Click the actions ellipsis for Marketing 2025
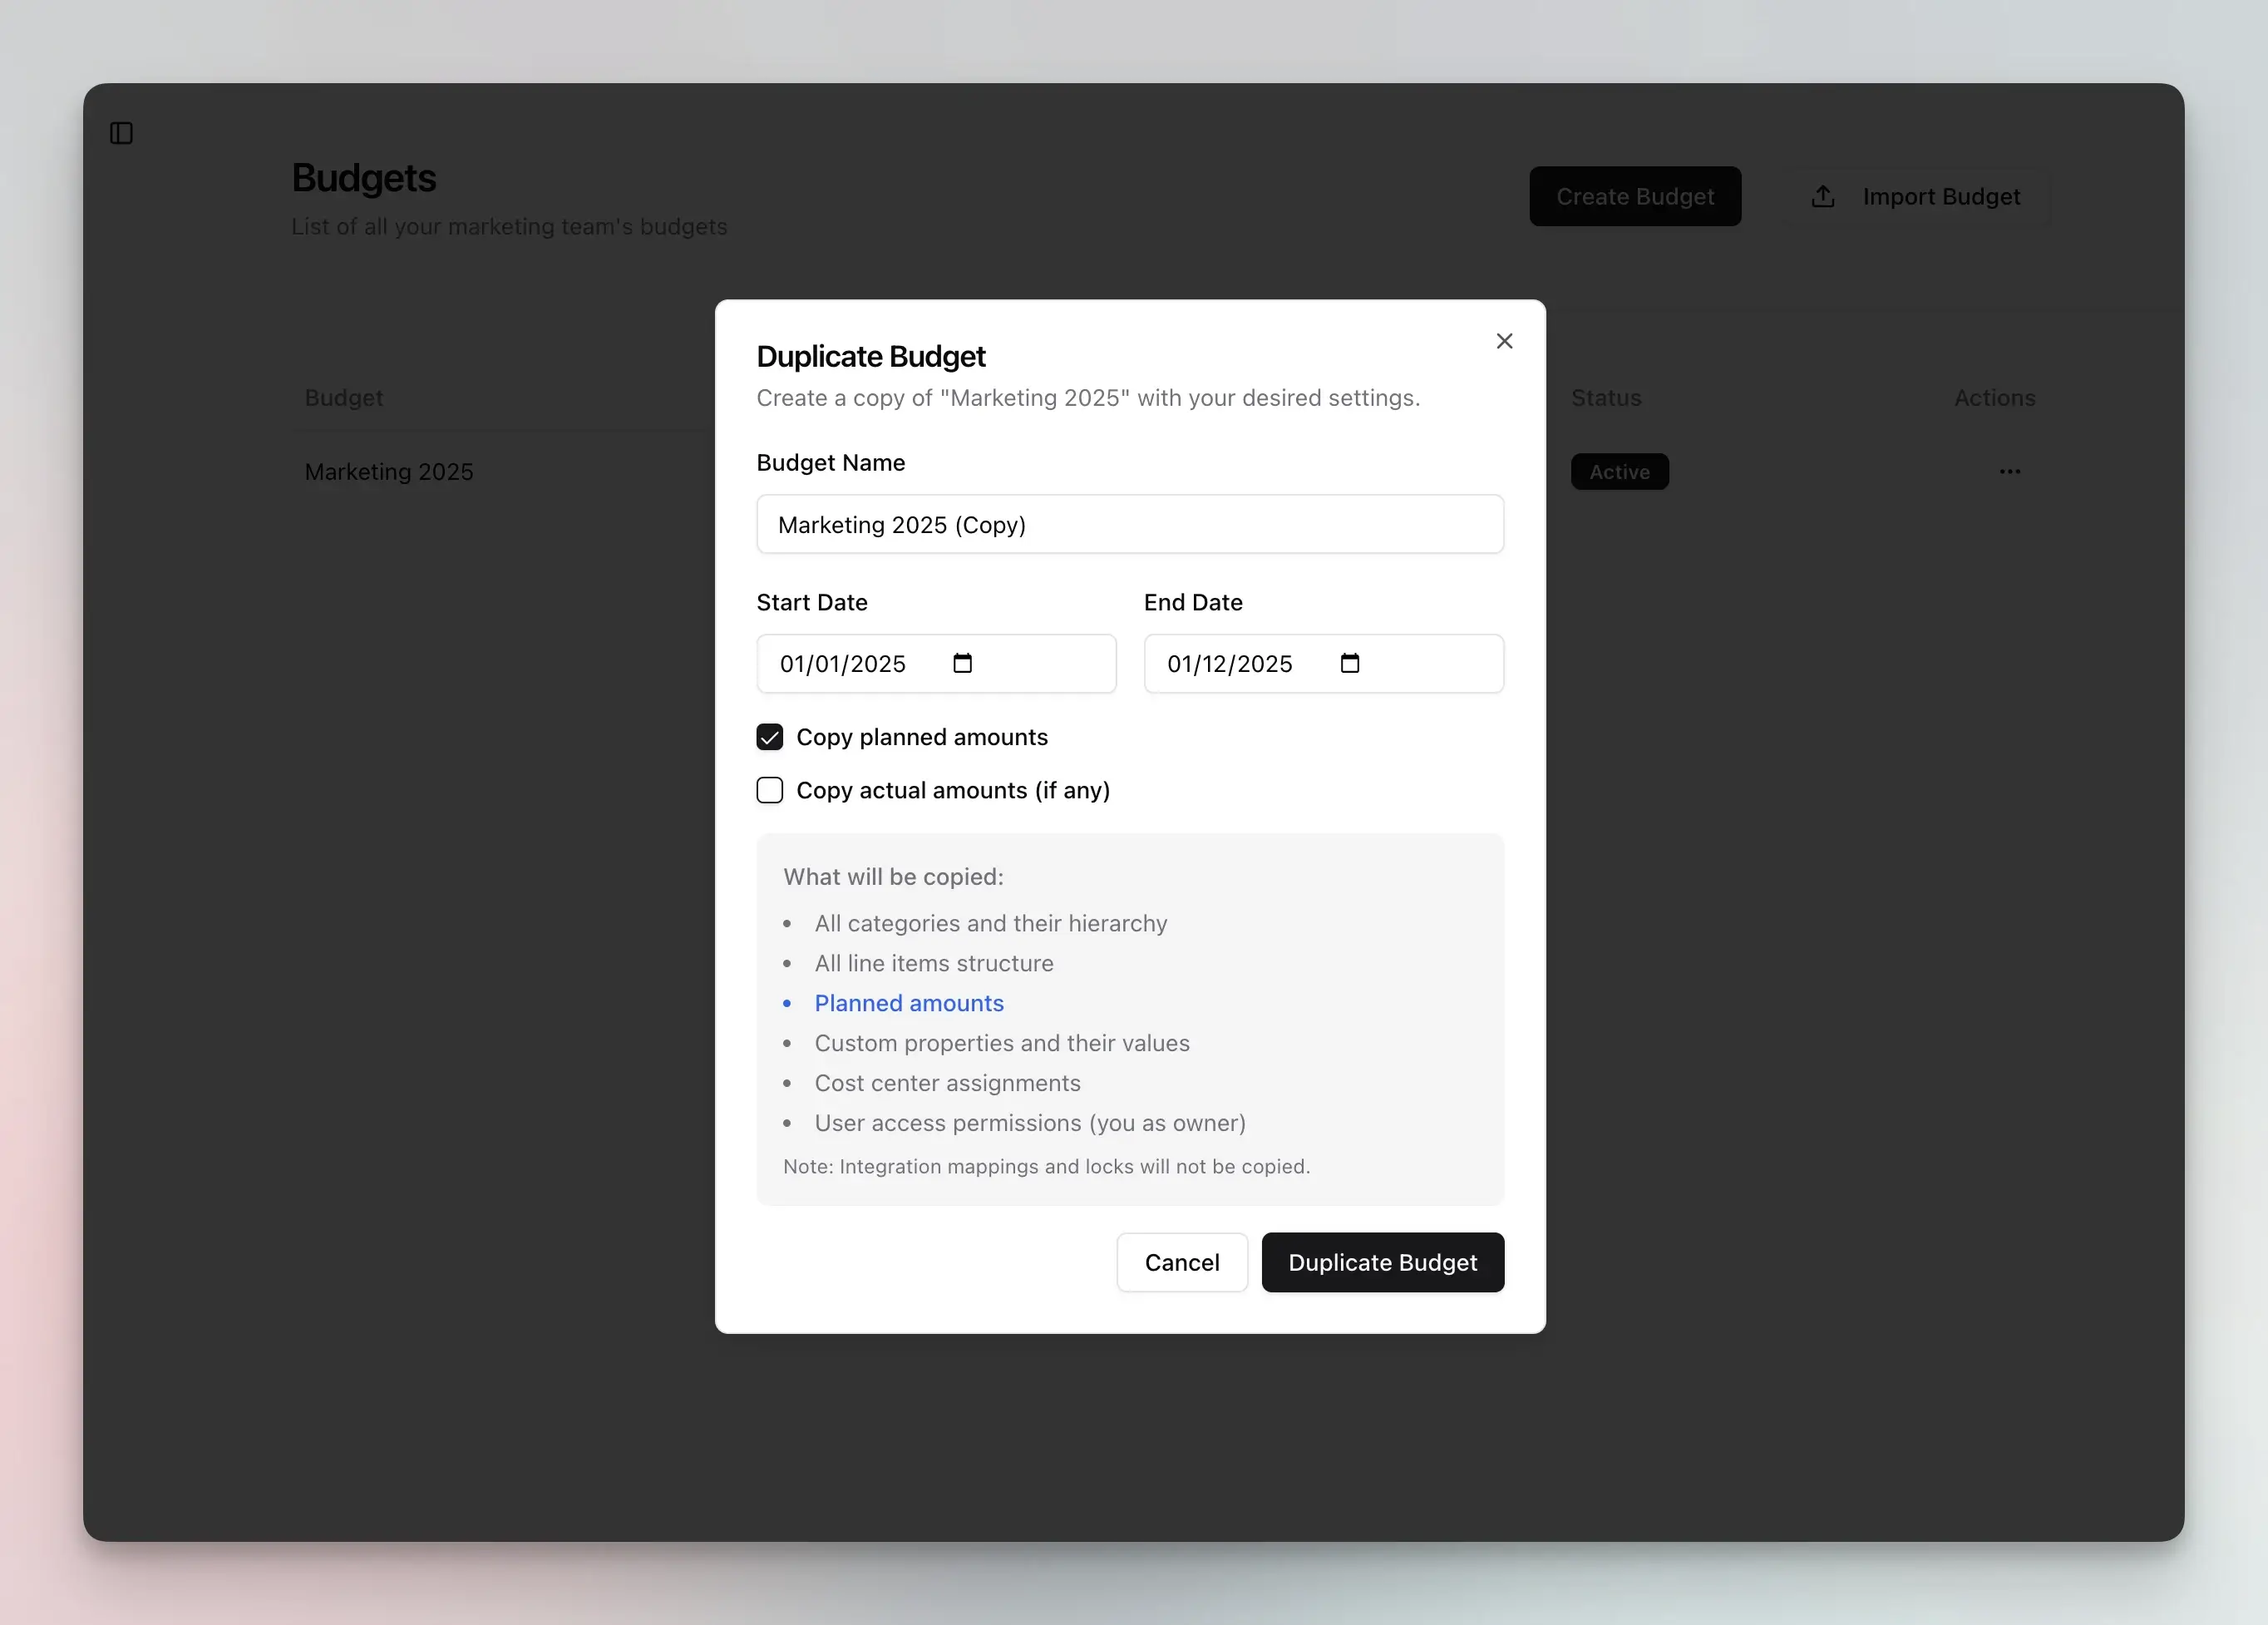This screenshot has width=2268, height=1625. (2010, 471)
